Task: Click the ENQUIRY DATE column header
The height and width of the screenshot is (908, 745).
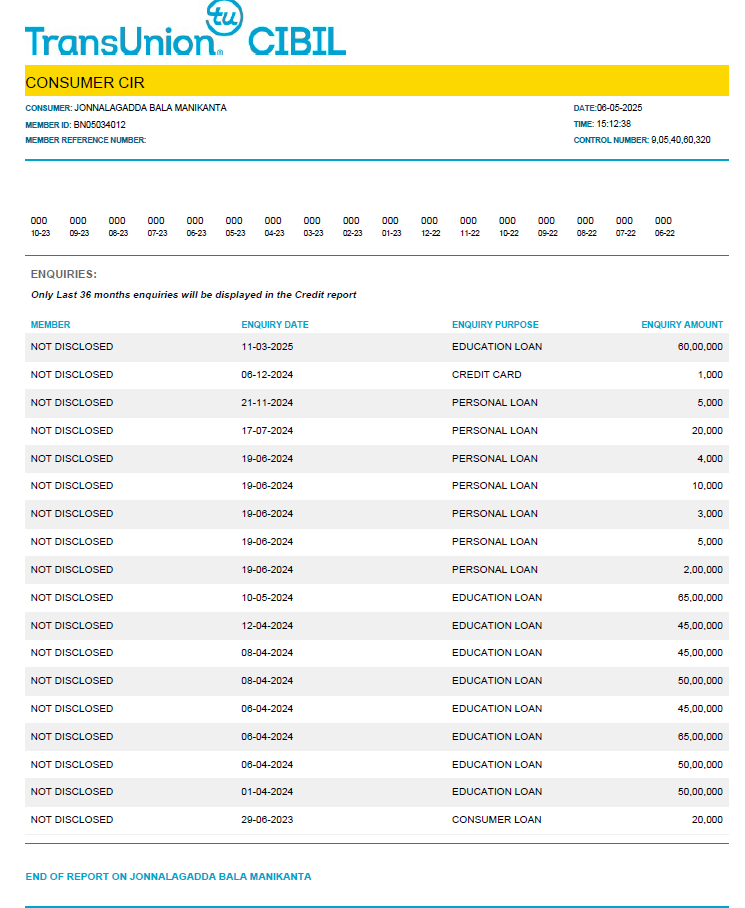Action: point(275,325)
